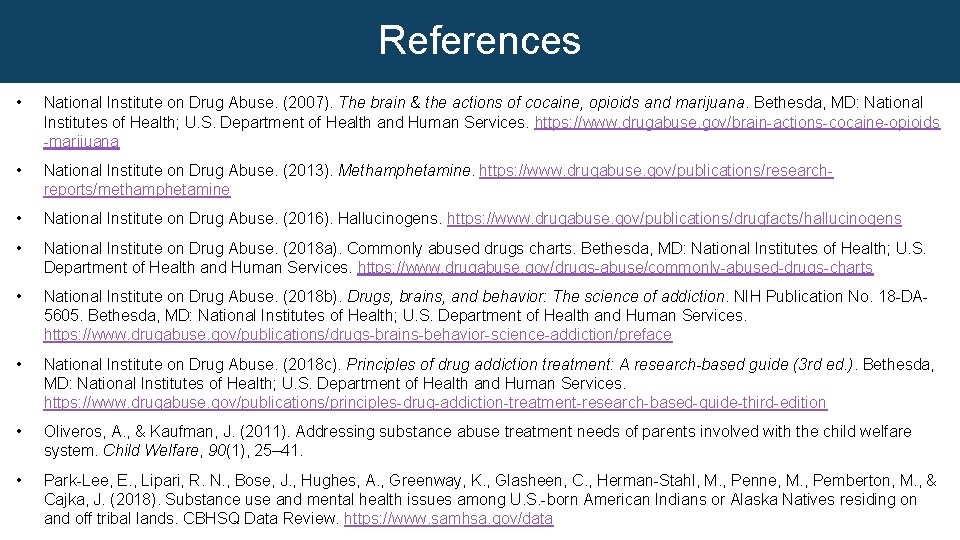Click the 'Commonly abused drugs charts' text
The height and width of the screenshot is (540, 960).
(x=460, y=249)
